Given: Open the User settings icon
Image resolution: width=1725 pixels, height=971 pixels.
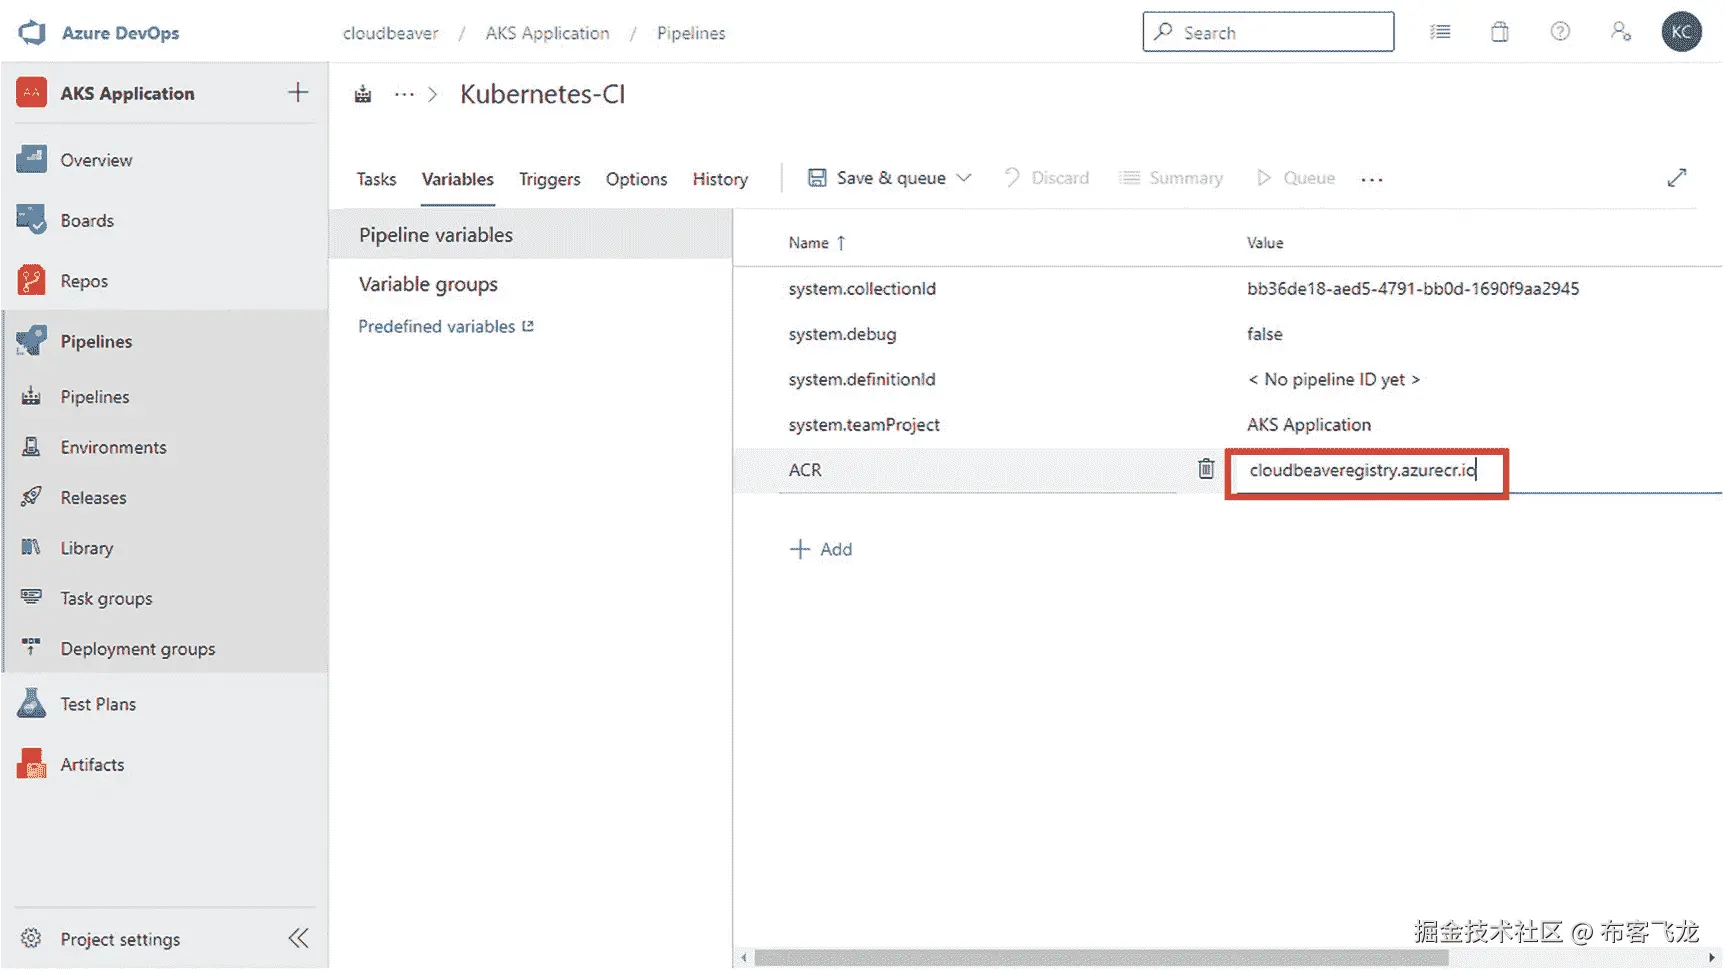Looking at the screenshot, I should click(1621, 32).
